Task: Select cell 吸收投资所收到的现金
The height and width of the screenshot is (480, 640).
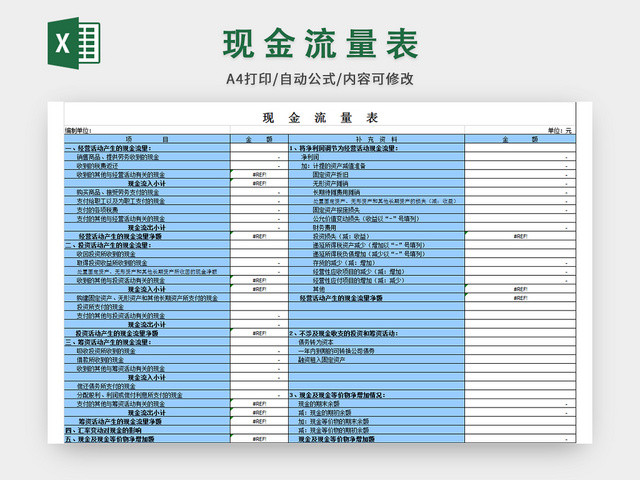Action: point(147,351)
